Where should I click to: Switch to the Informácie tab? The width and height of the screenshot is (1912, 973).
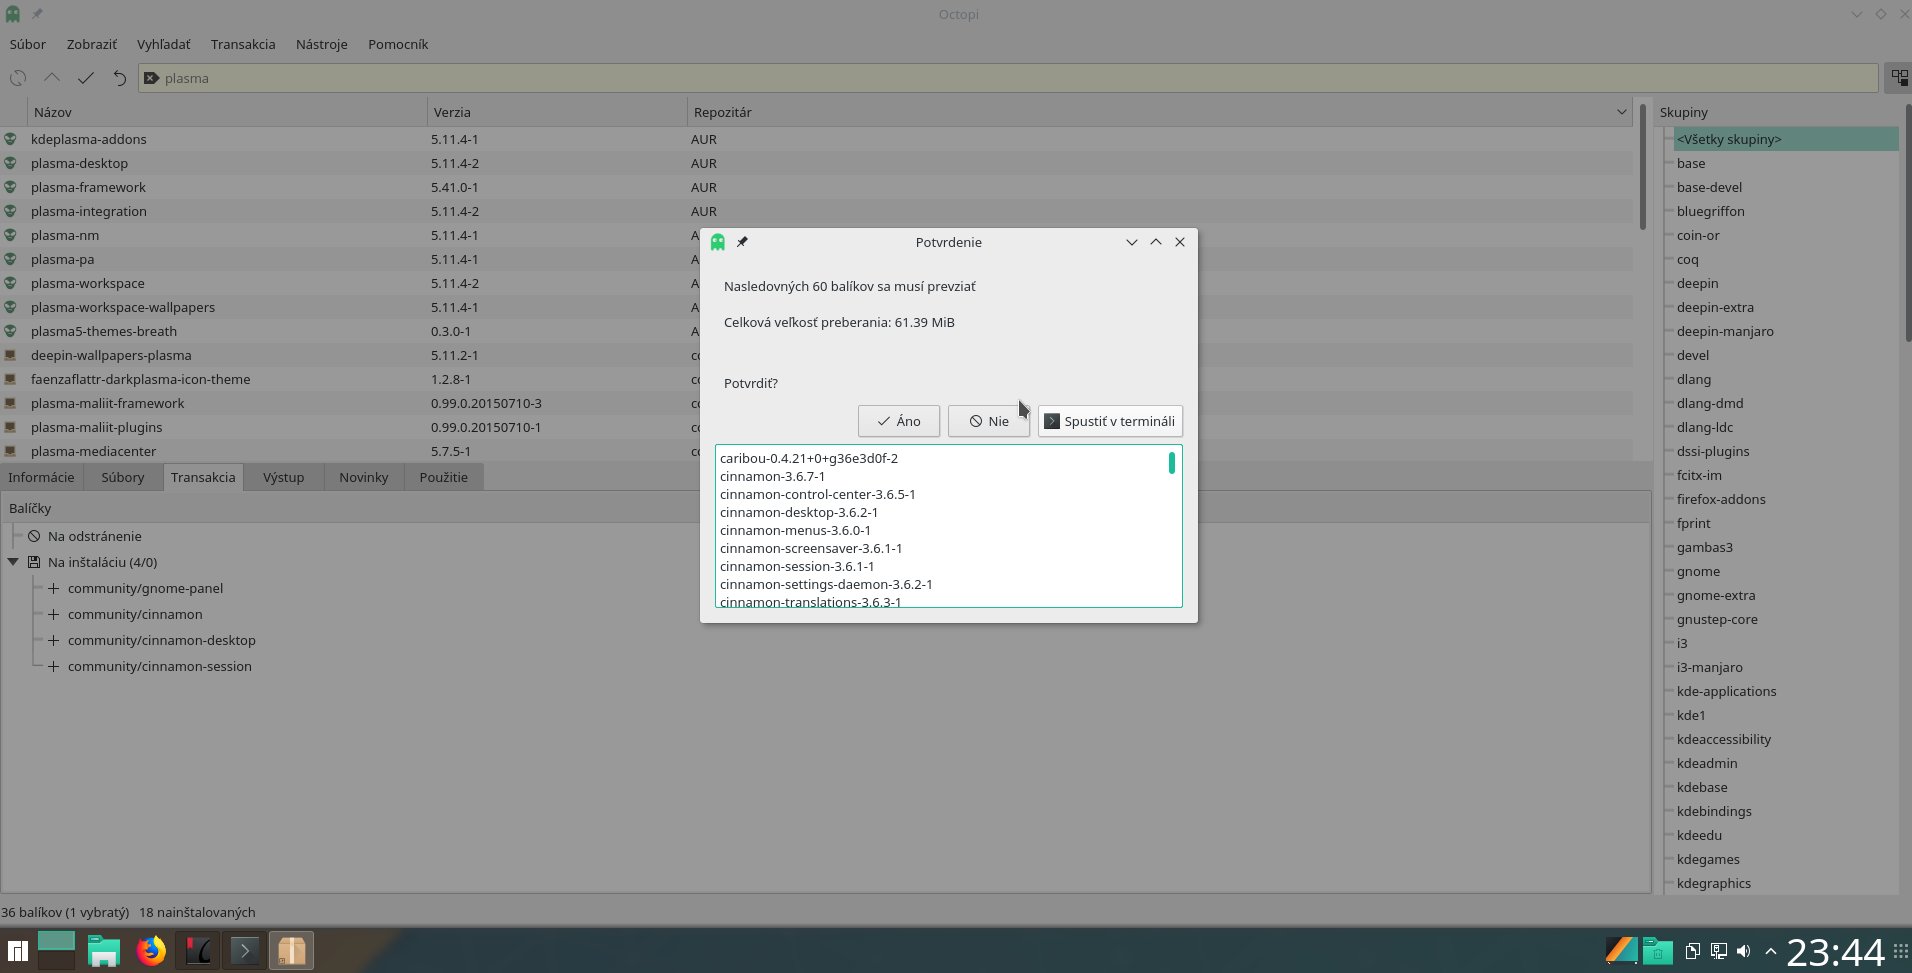[42, 477]
